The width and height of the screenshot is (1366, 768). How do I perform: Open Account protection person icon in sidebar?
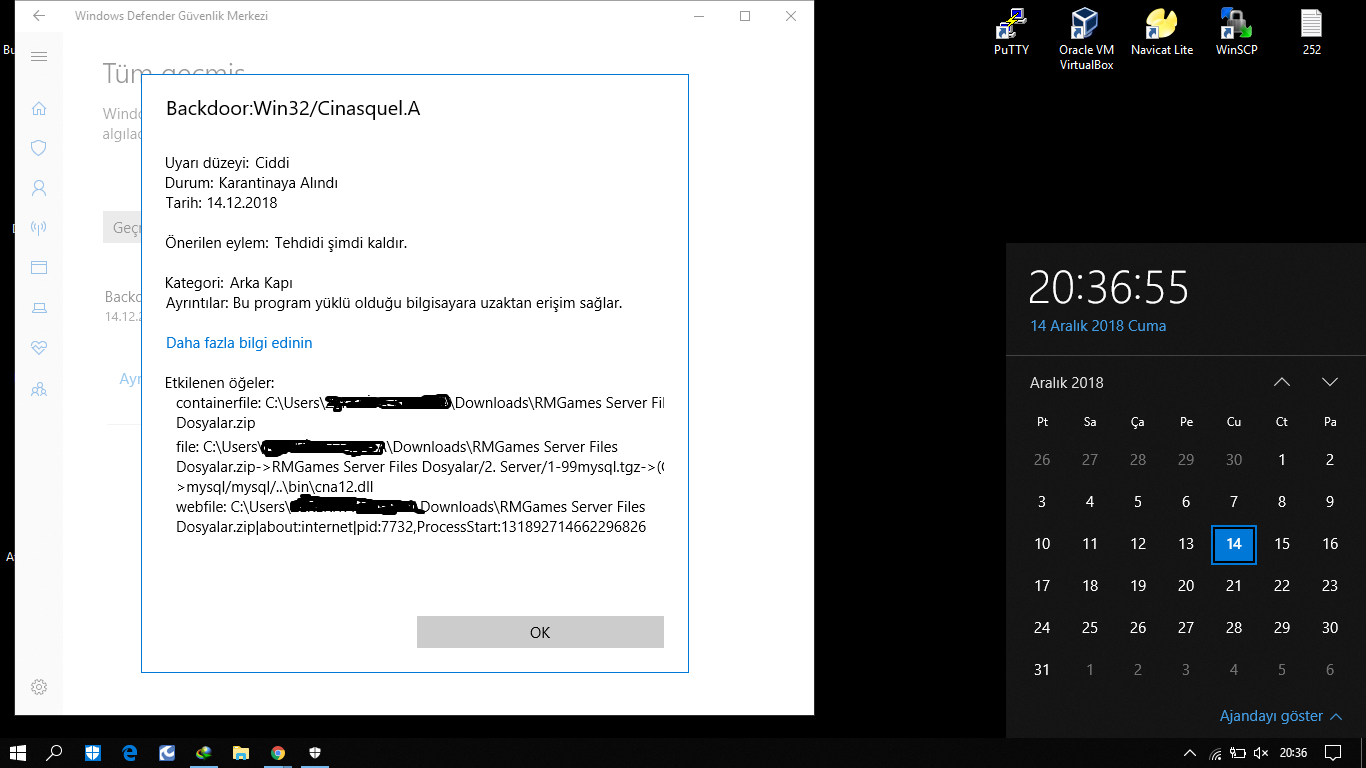click(x=39, y=188)
